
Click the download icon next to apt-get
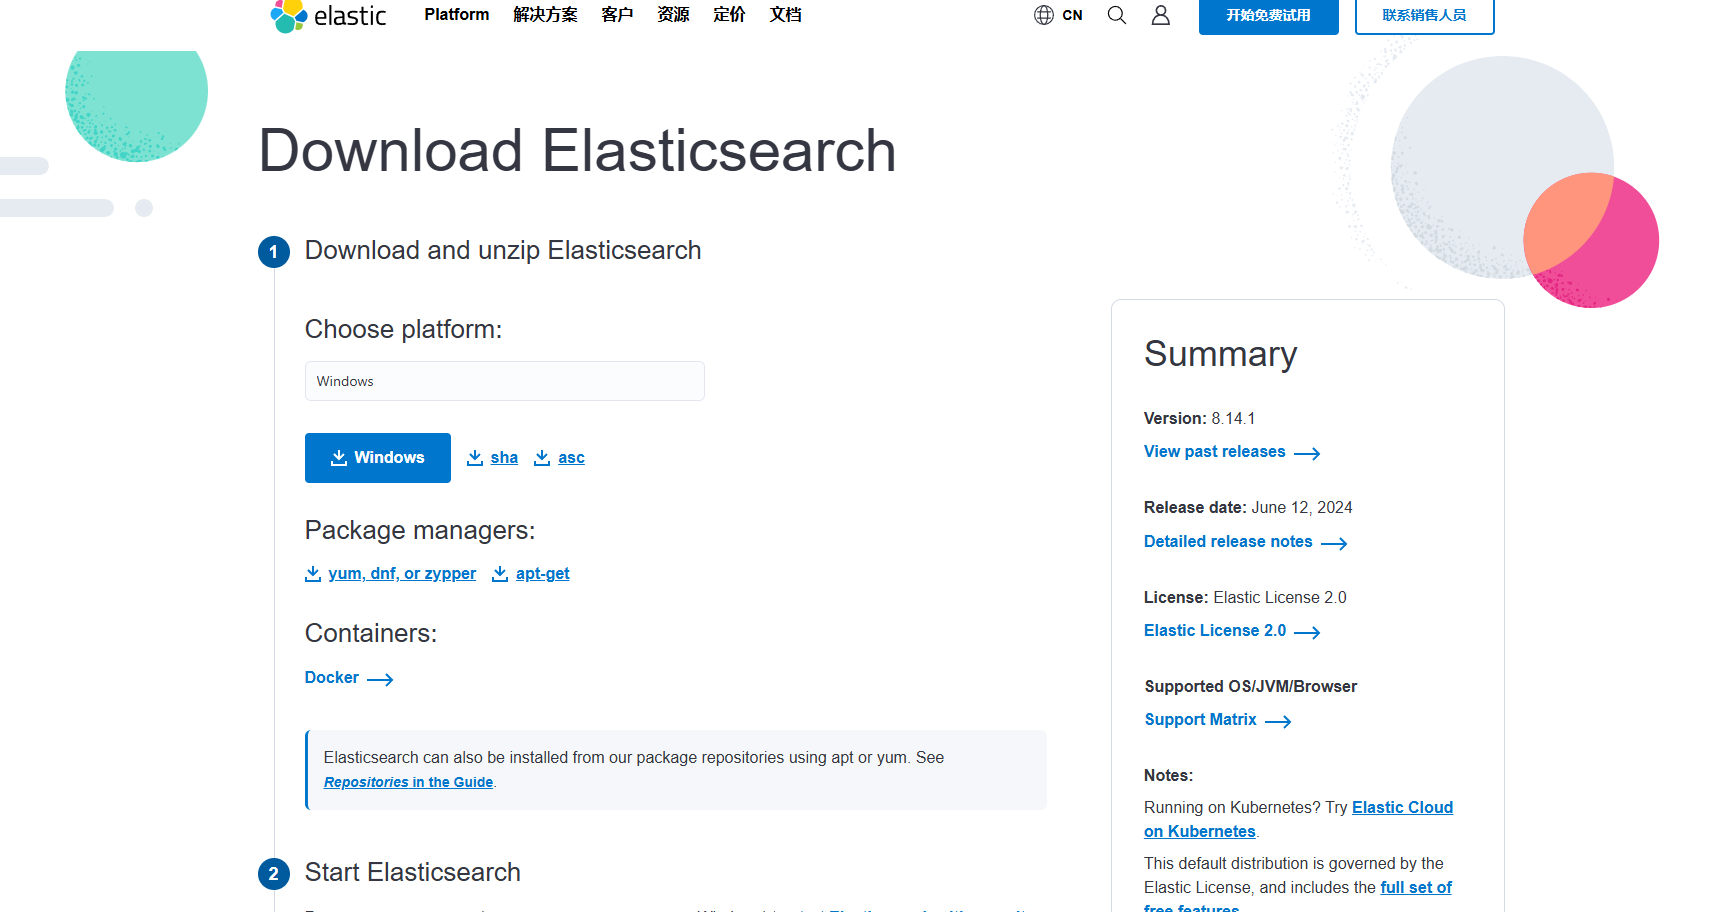pyautogui.click(x=500, y=573)
